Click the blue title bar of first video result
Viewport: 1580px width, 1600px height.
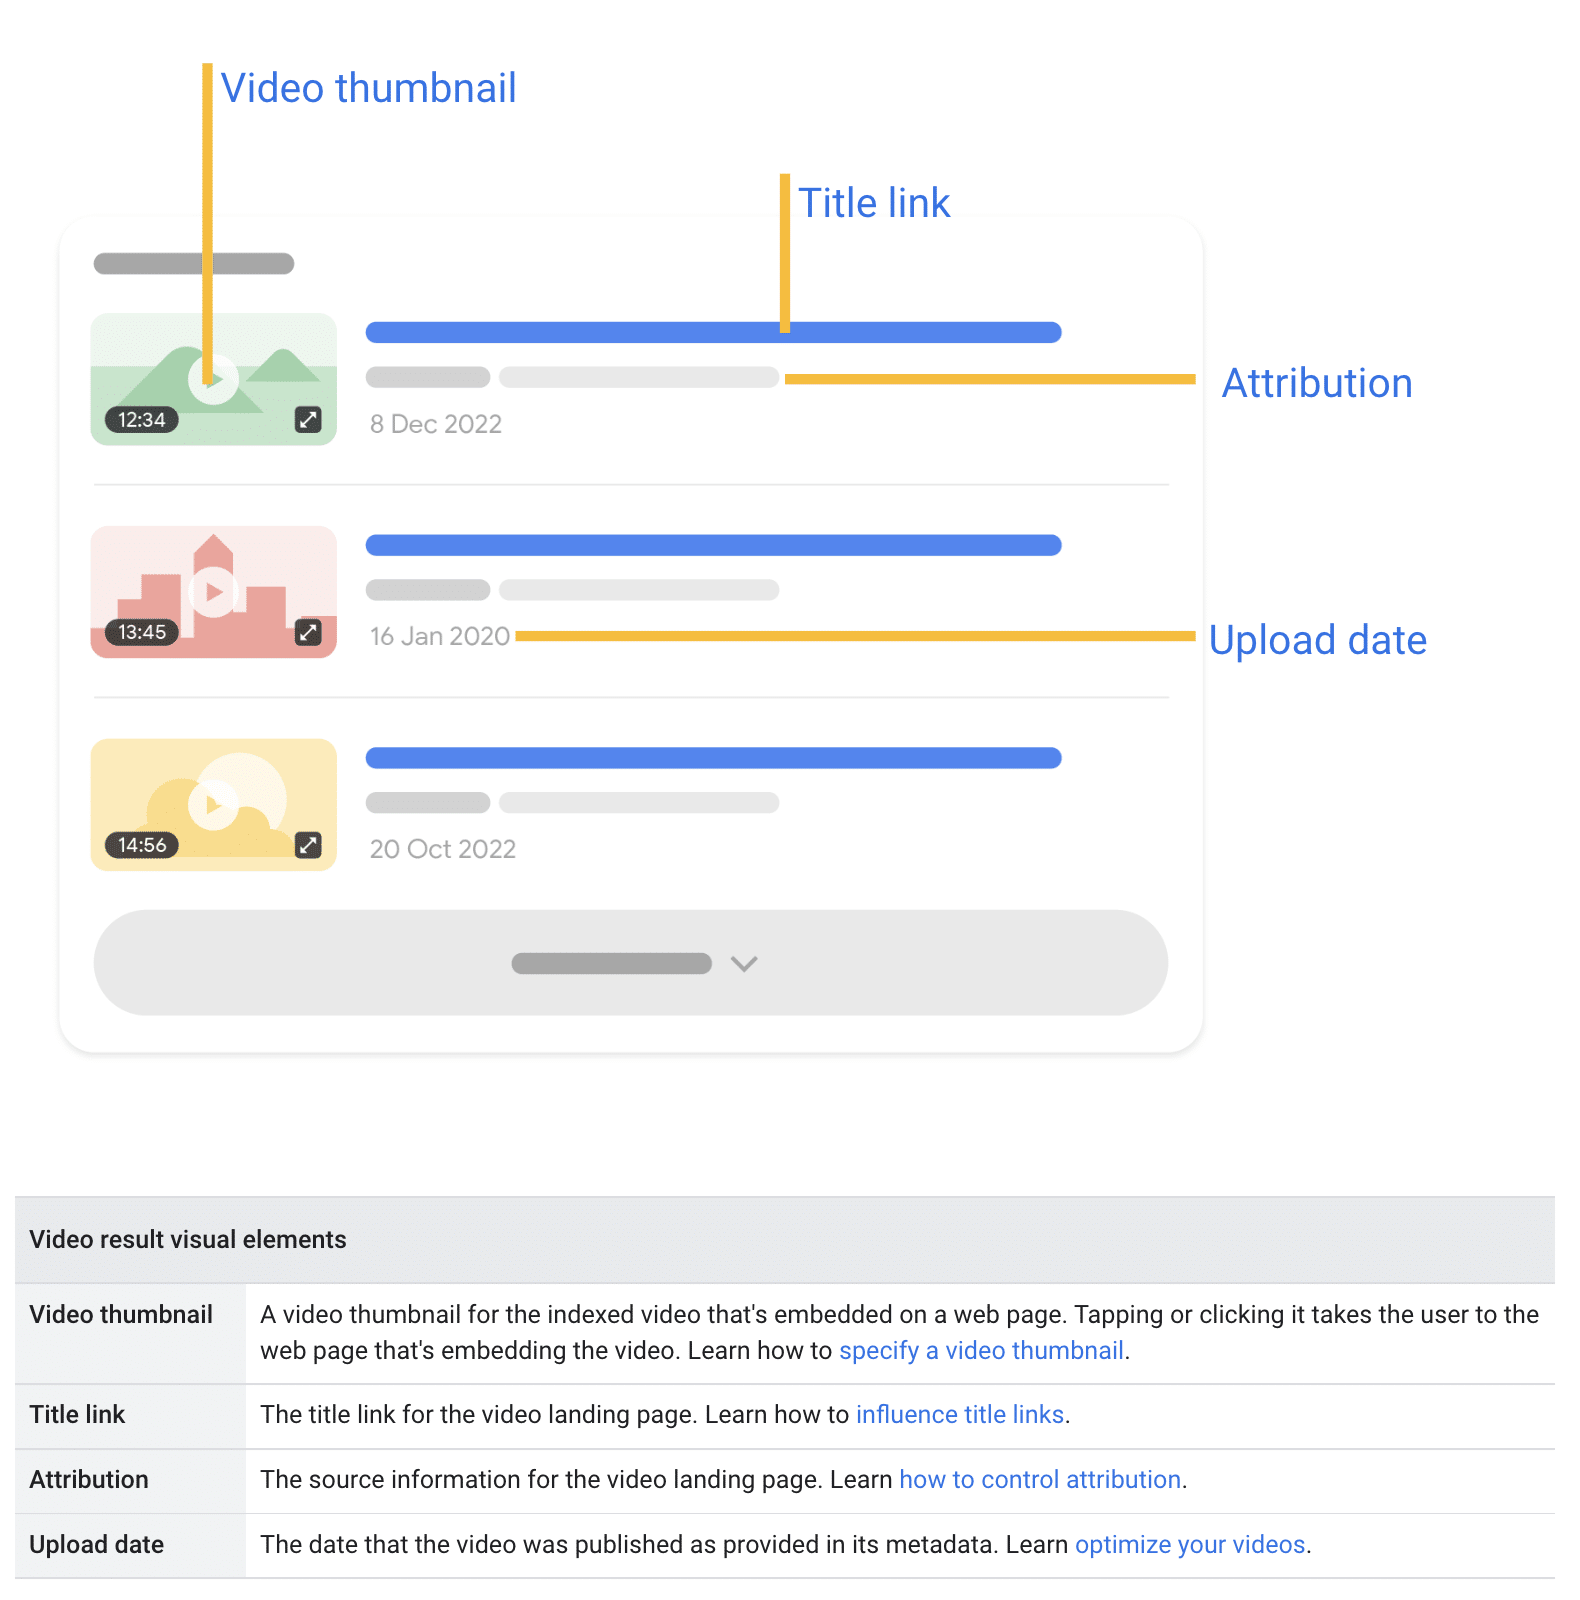[713, 332]
